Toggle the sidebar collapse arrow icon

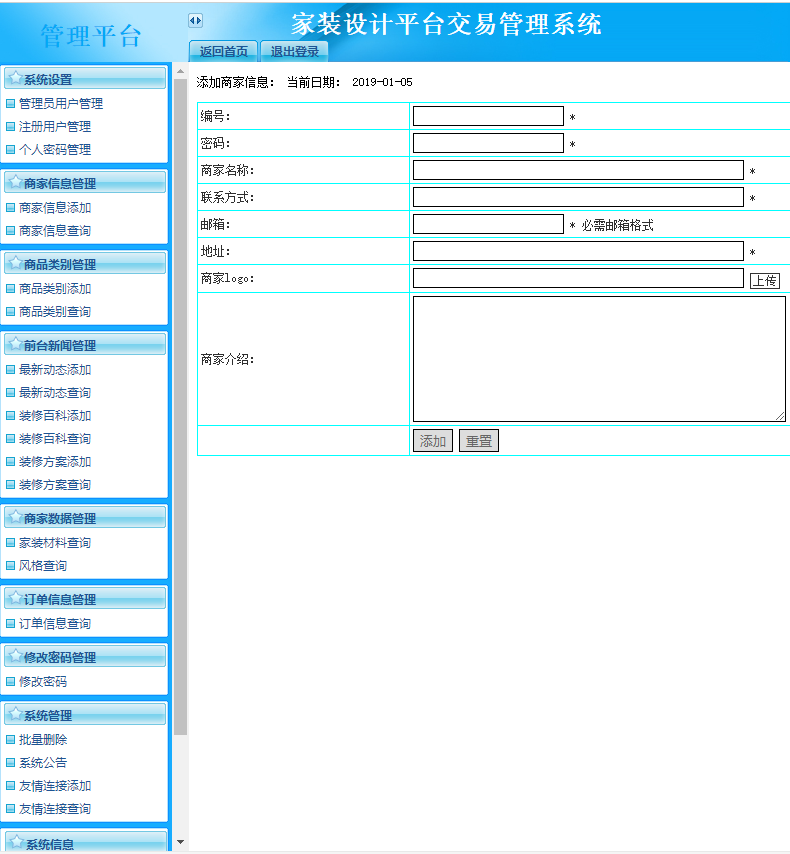coord(195,20)
